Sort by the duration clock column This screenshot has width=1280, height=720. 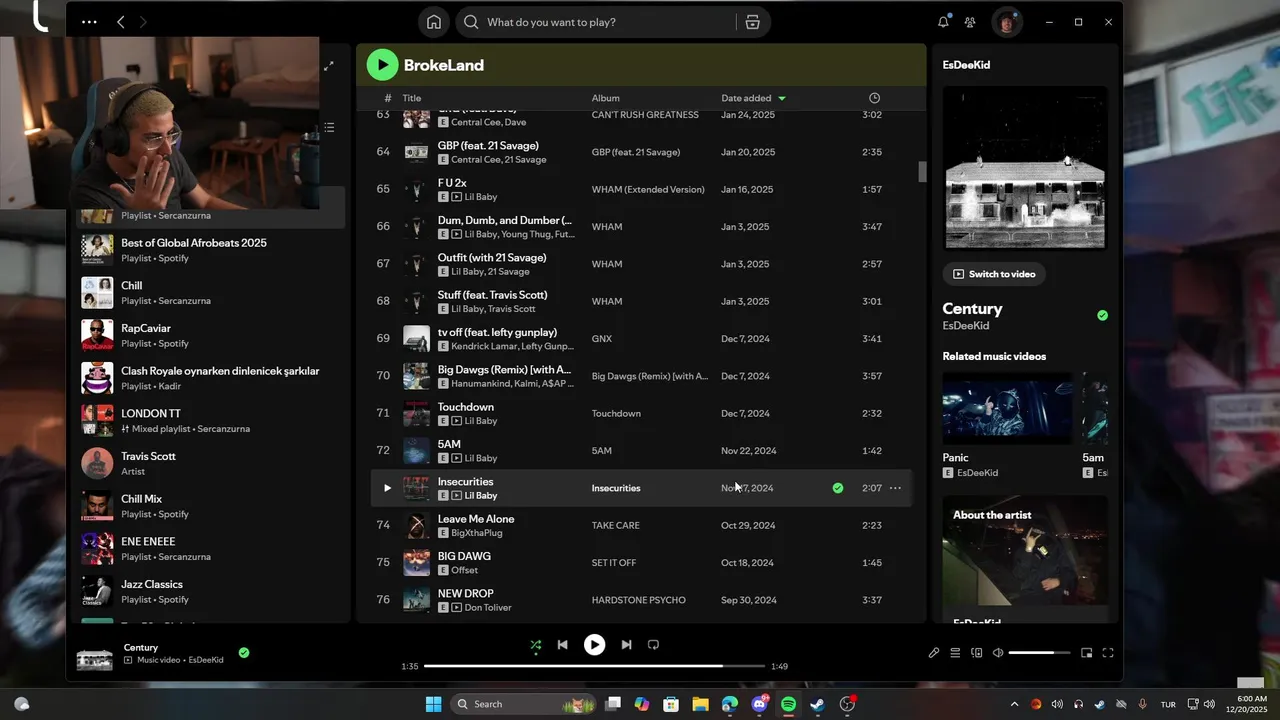[x=875, y=98]
